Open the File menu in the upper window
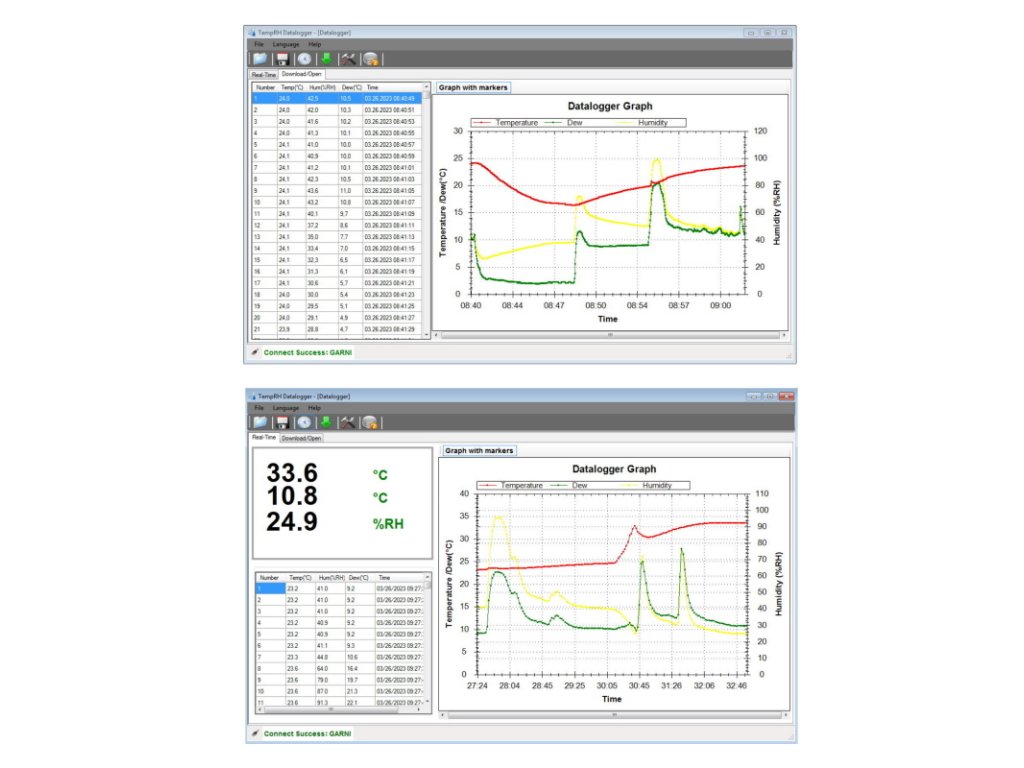Image resolution: width=1024 pixels, height=768 pixels. (x=259, y=44)
